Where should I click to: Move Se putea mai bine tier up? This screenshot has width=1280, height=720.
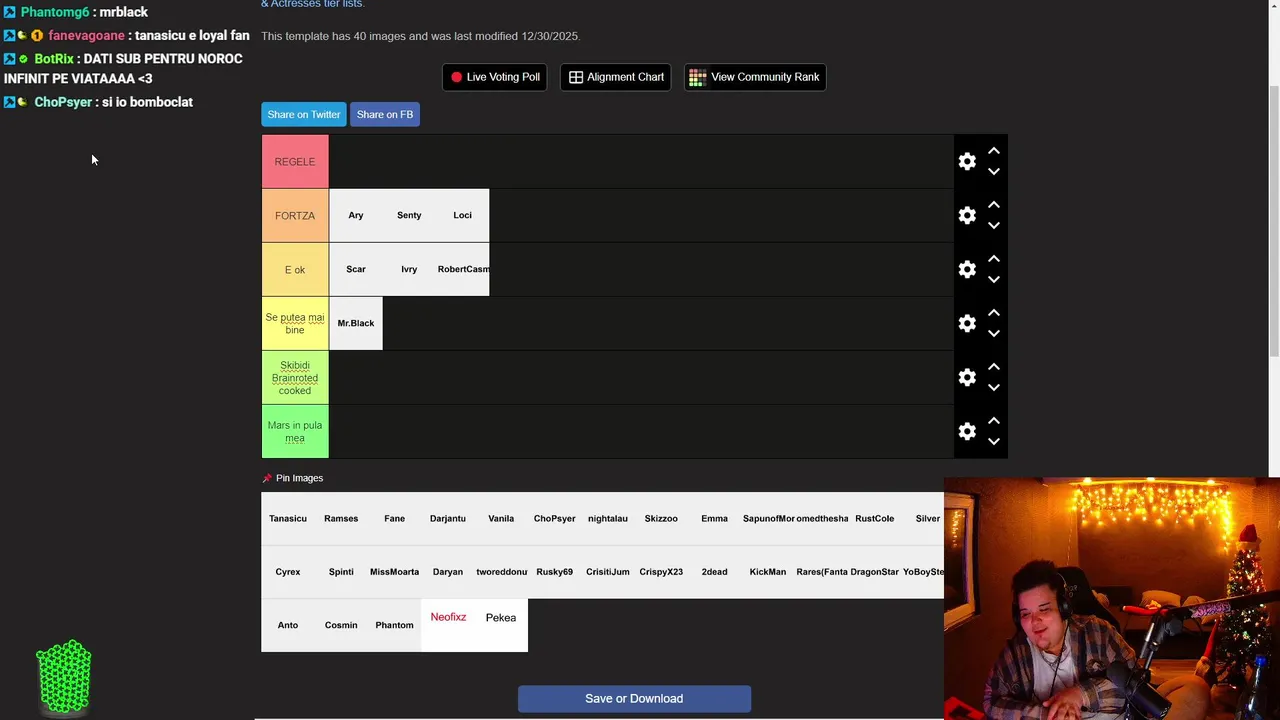(x=994, y=313)
